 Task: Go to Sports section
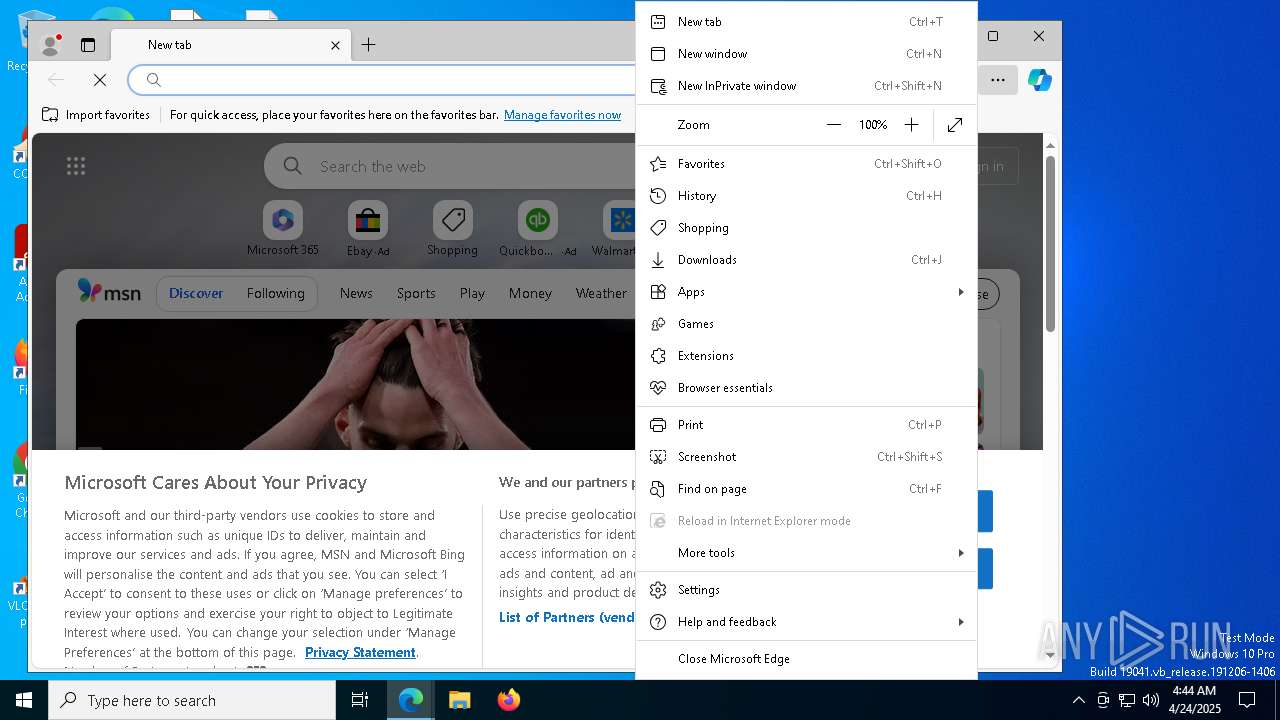[x=416, y=293]
